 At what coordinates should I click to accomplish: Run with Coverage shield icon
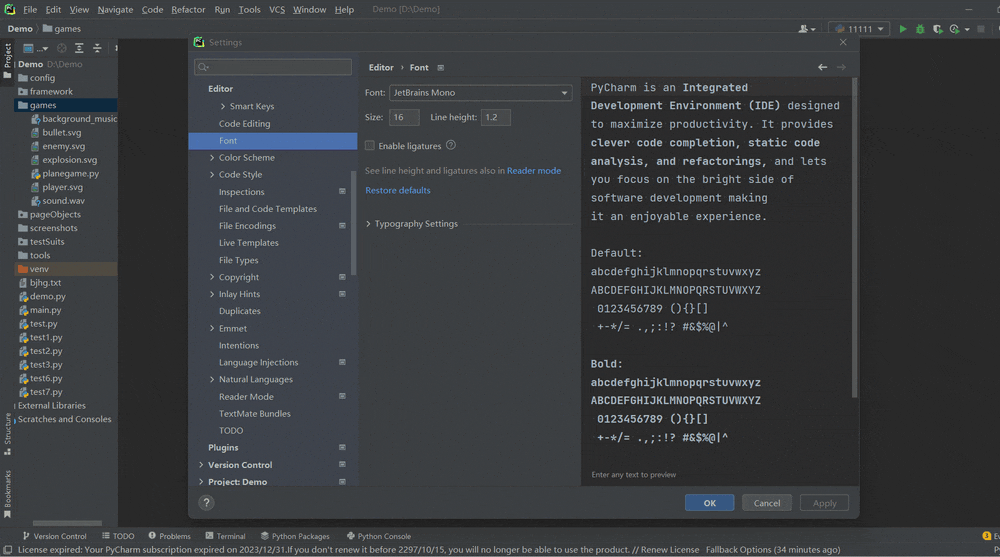click(x=937, y=29)
